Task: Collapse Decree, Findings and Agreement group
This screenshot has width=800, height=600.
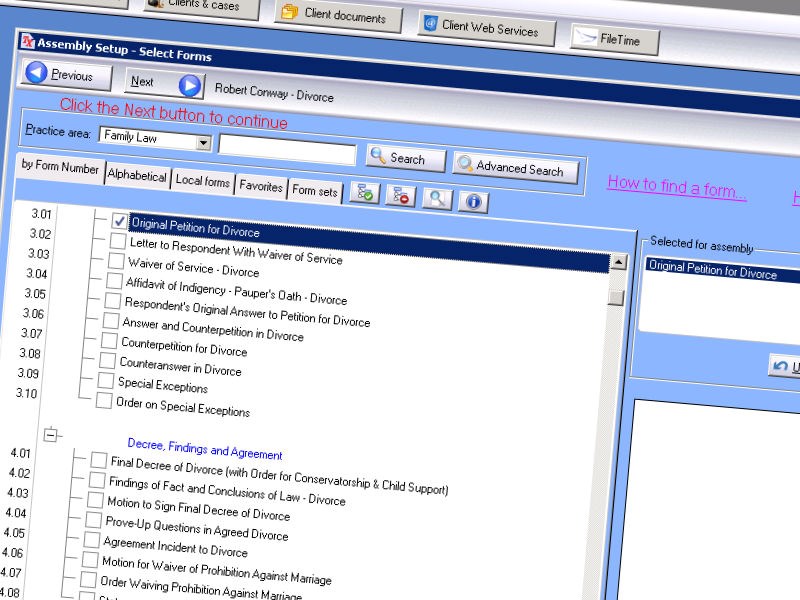Action: [x=51, y=435]
